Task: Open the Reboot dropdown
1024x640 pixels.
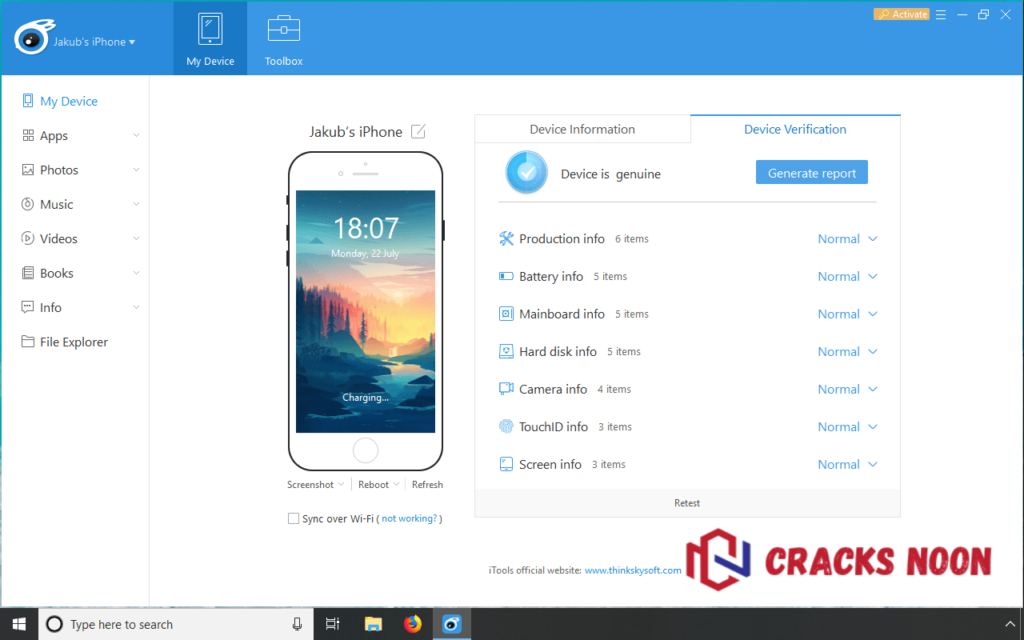Action: tap(379, 485)
